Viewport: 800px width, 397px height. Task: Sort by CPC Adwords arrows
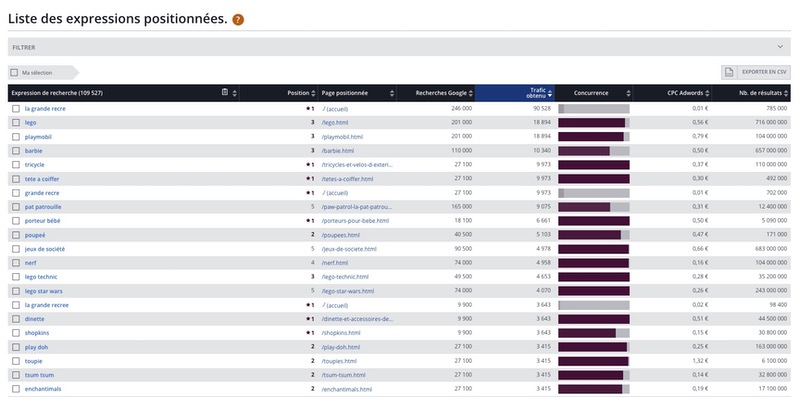click(707, 93)
